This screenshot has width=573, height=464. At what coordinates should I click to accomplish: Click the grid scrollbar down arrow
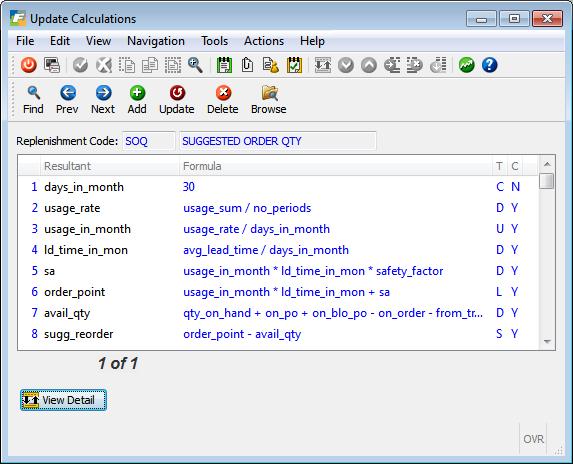(547, 342)
